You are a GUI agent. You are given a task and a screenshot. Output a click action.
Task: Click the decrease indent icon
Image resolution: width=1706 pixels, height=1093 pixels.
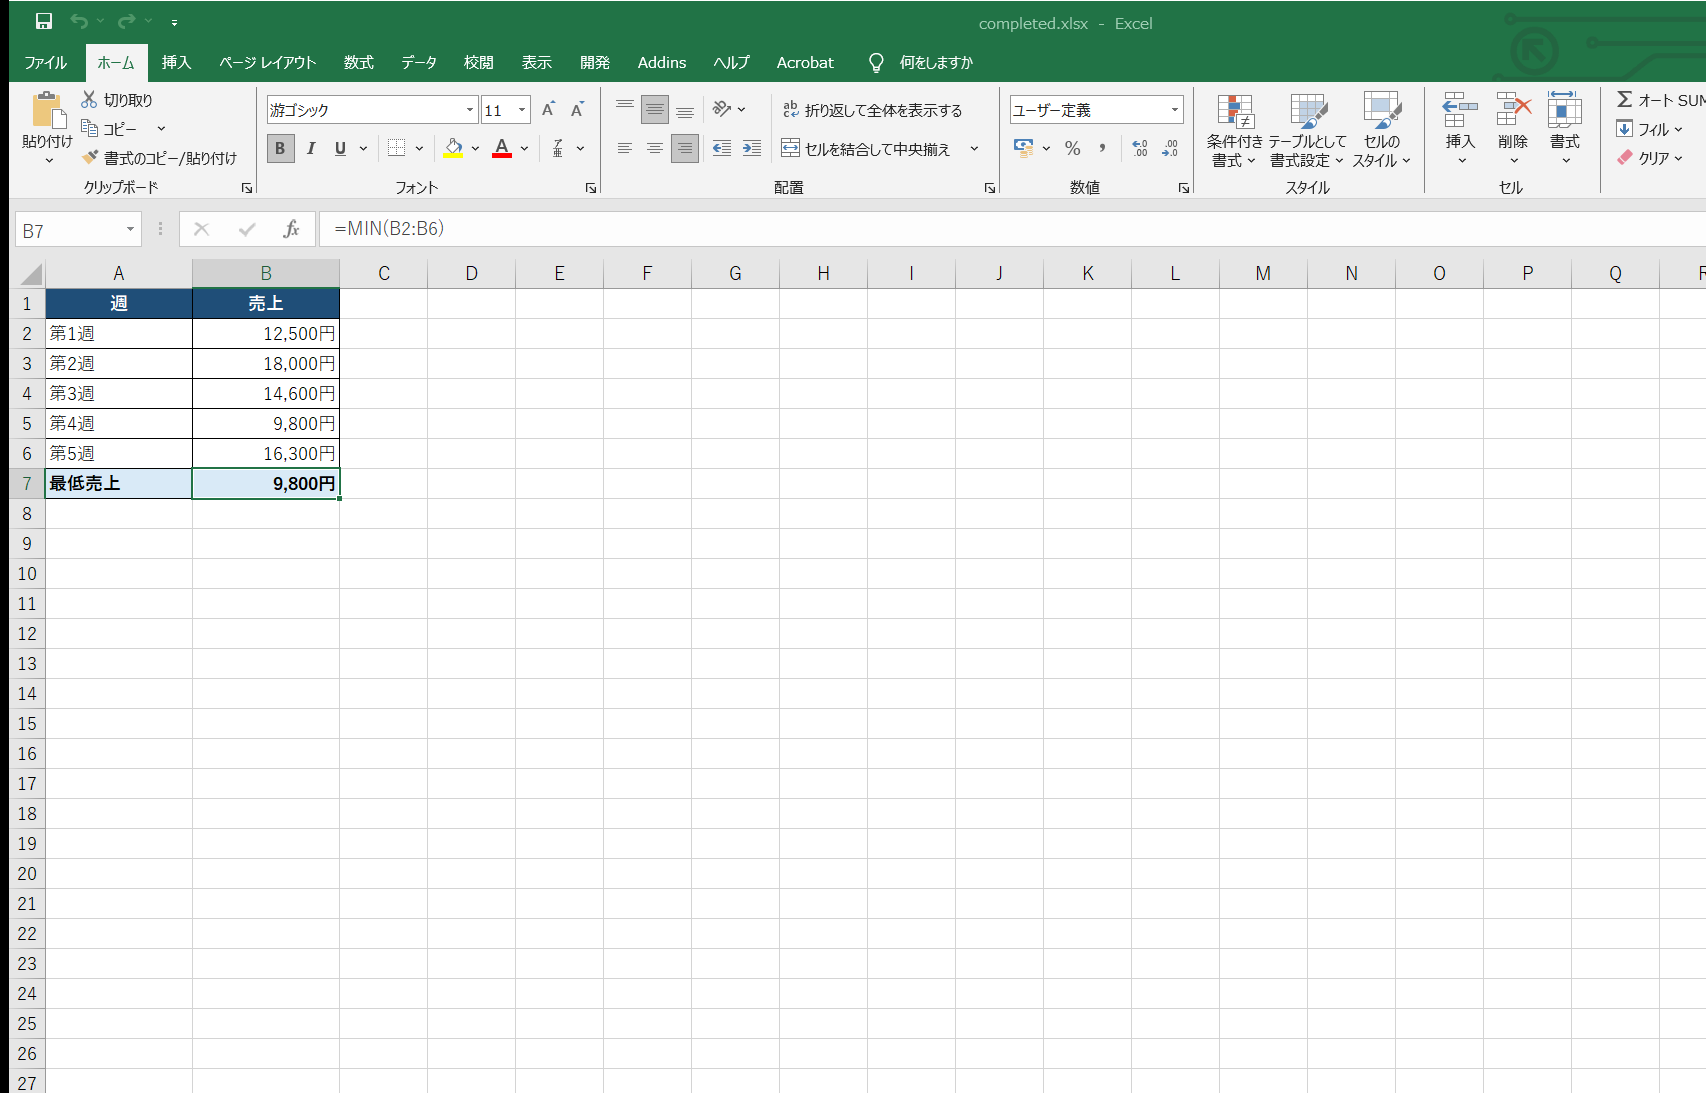tap(722, 148)
